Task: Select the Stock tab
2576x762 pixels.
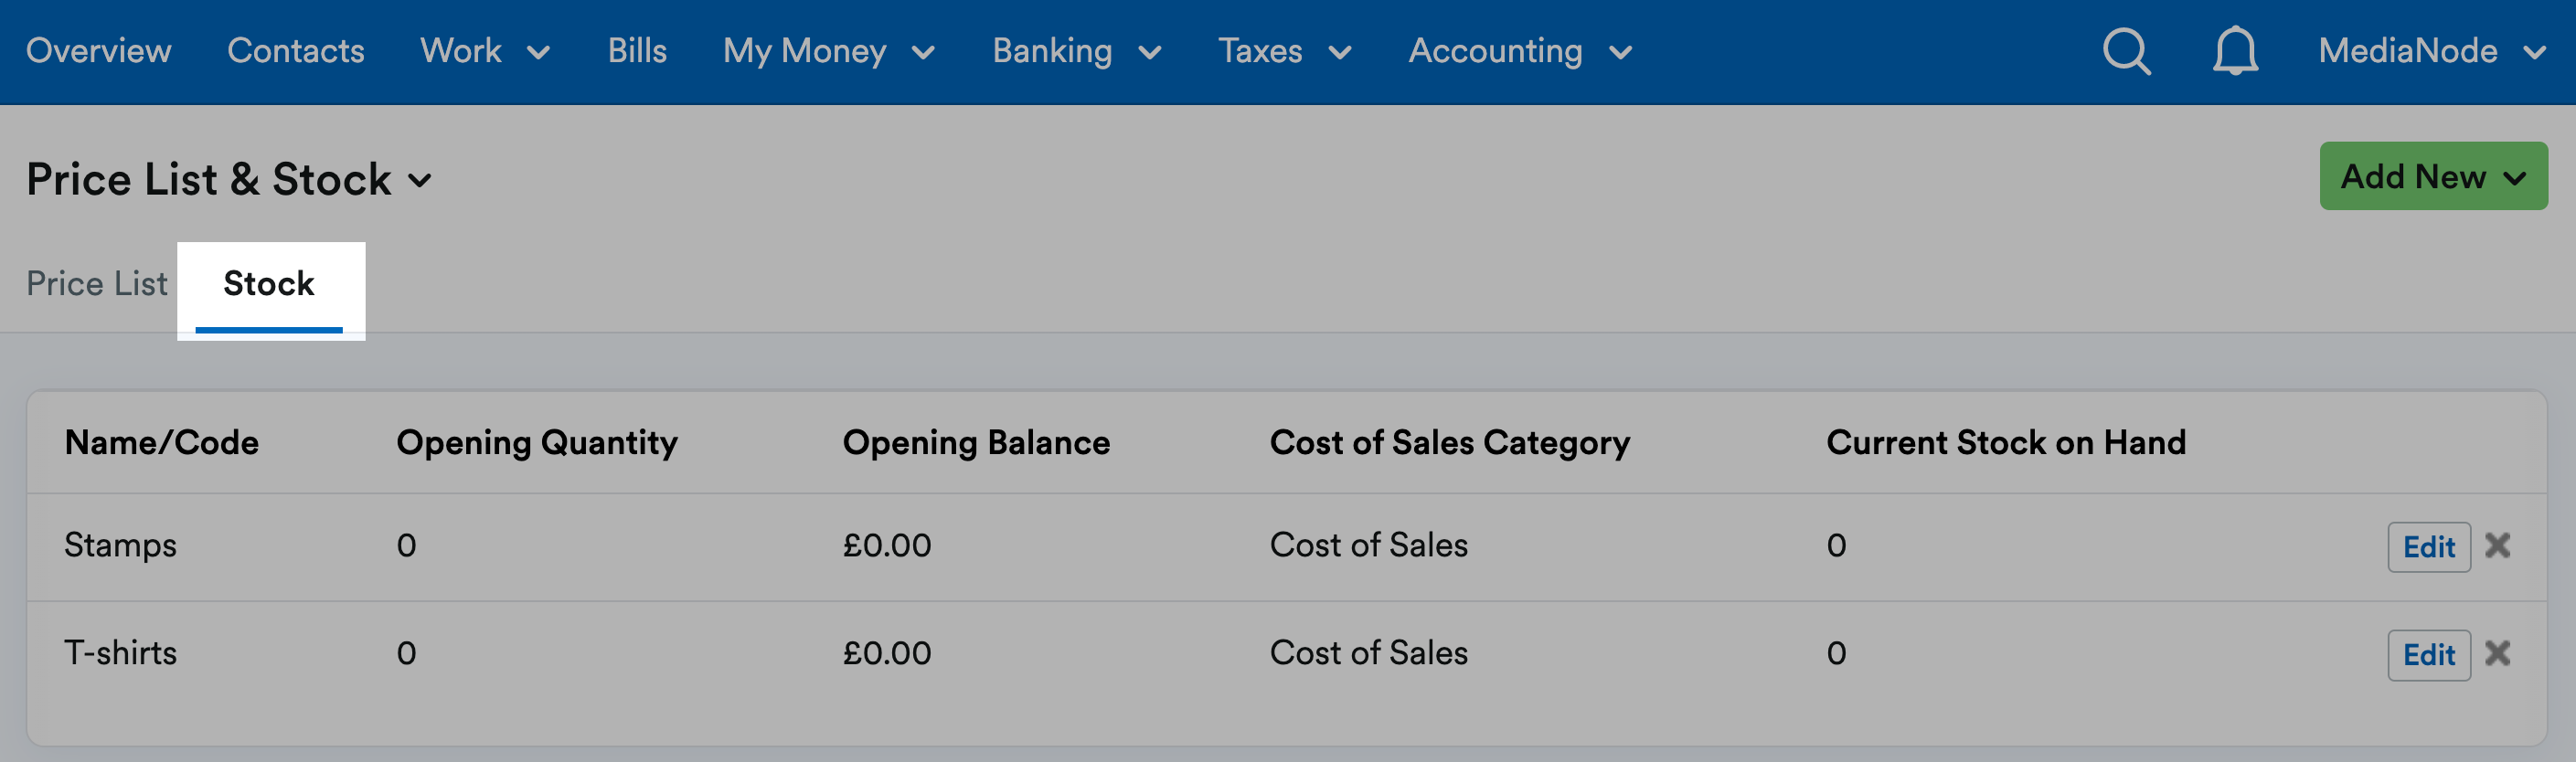Action: tap(269, 285)
